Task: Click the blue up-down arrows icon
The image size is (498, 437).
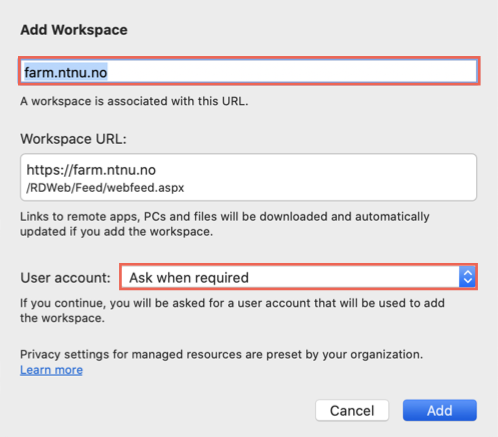Action: point(467,277)
